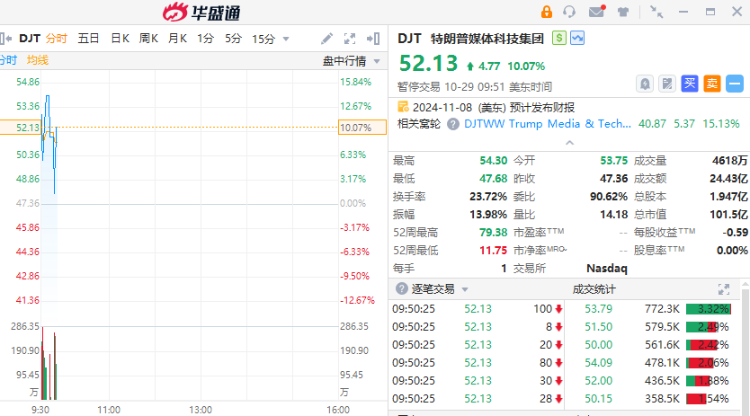750x416 pixels.
Task: Switch to the 月K chart tab
Action: click(x=177, y=38)
